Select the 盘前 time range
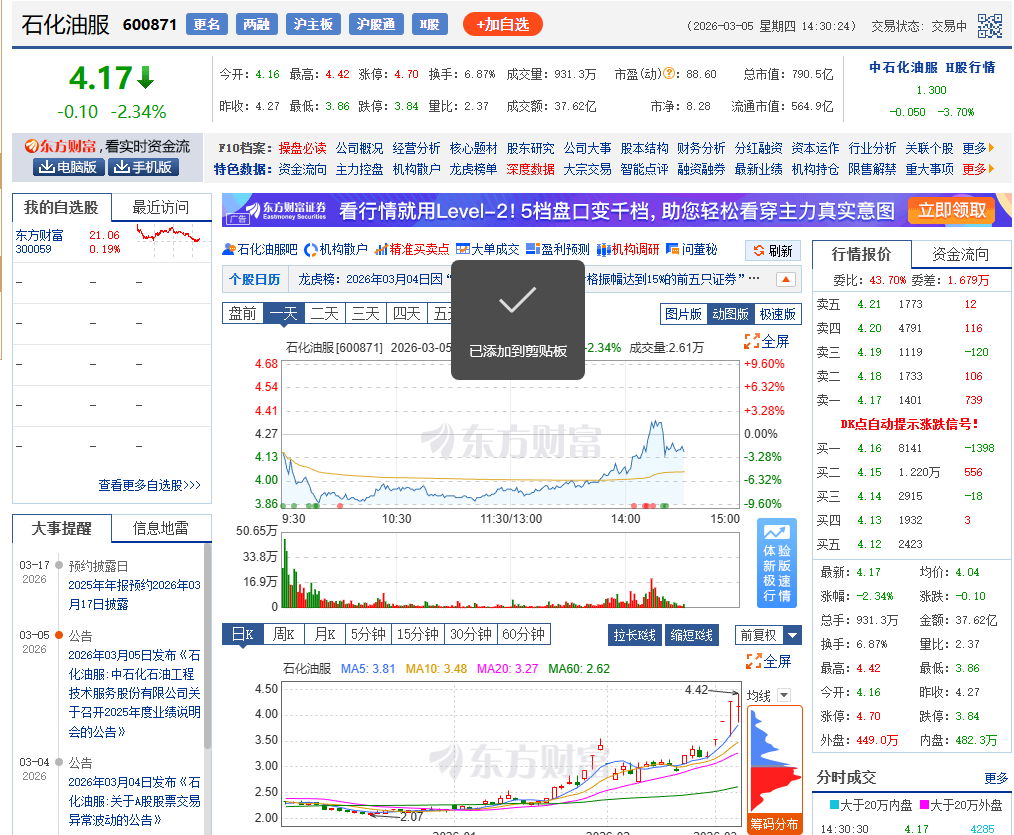1014x835 pixels. (x=243, y=314)
